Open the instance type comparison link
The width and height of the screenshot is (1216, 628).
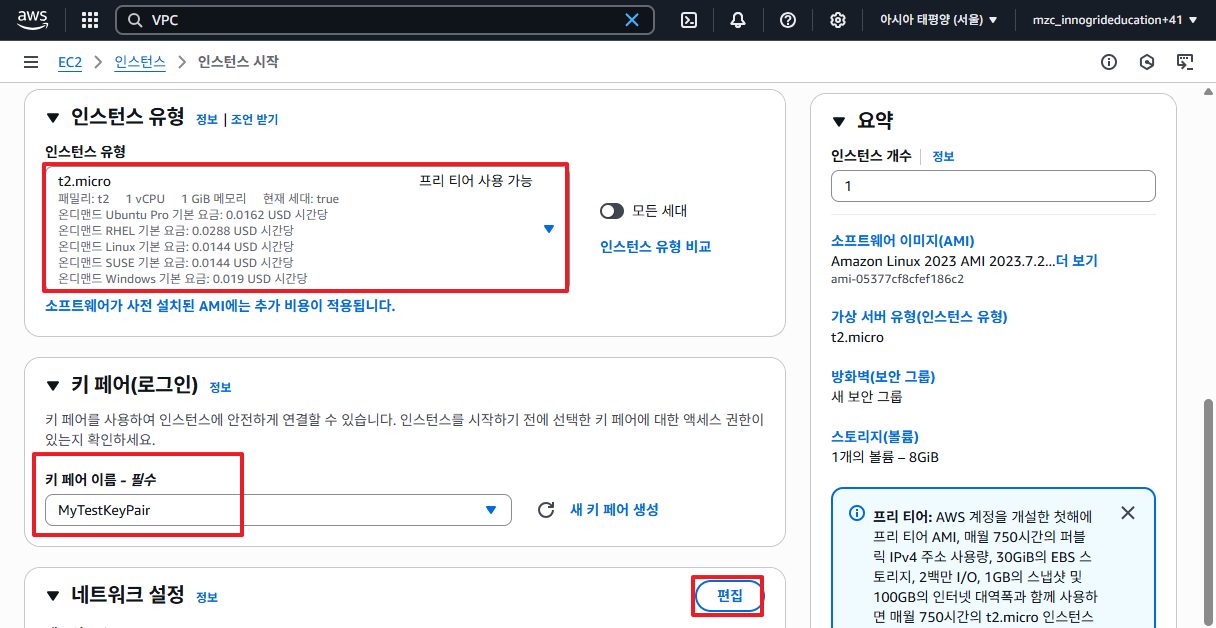coord(655,246)
